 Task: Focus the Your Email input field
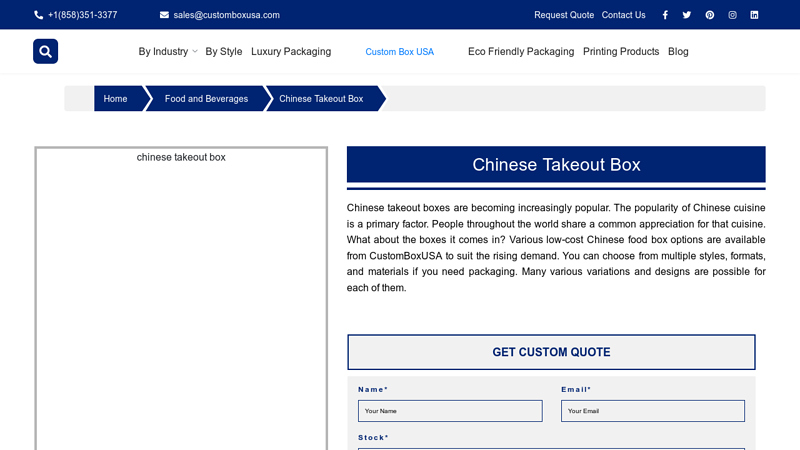(x=652, y=411)
